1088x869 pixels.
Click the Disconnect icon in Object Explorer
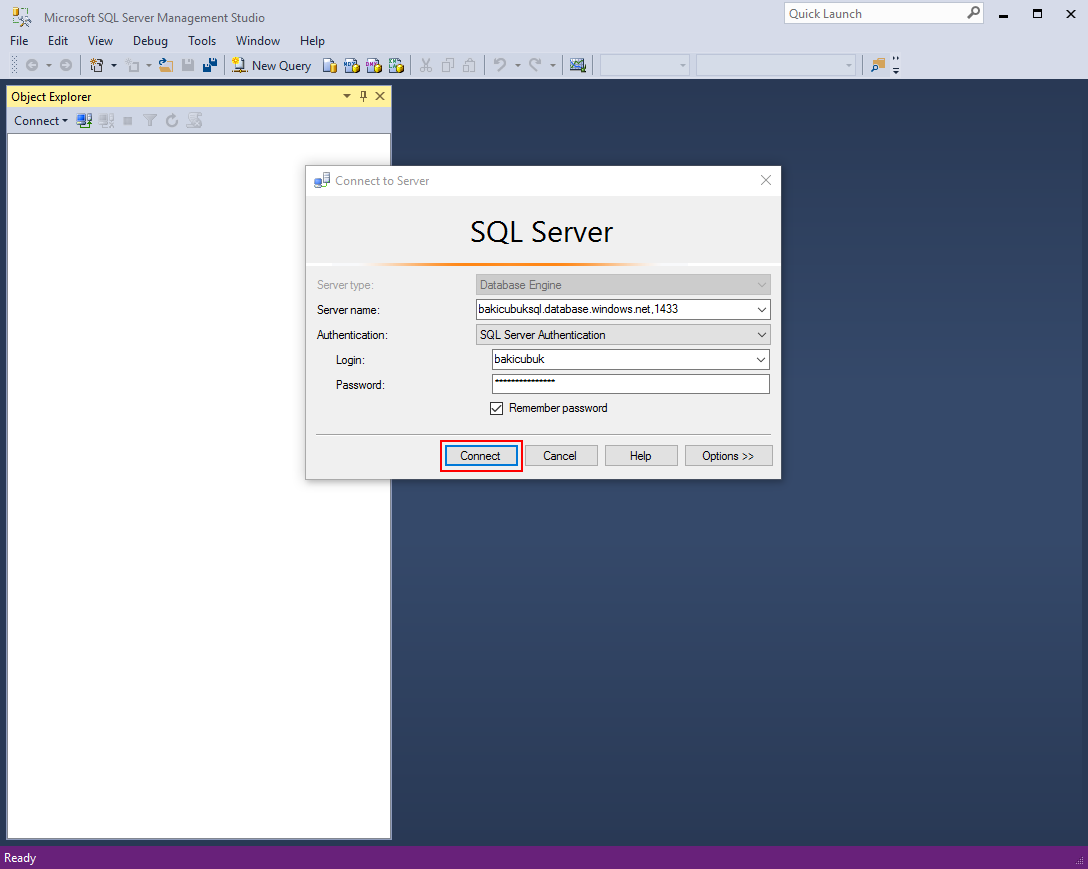pyautogui.click(x=106, y=121)
